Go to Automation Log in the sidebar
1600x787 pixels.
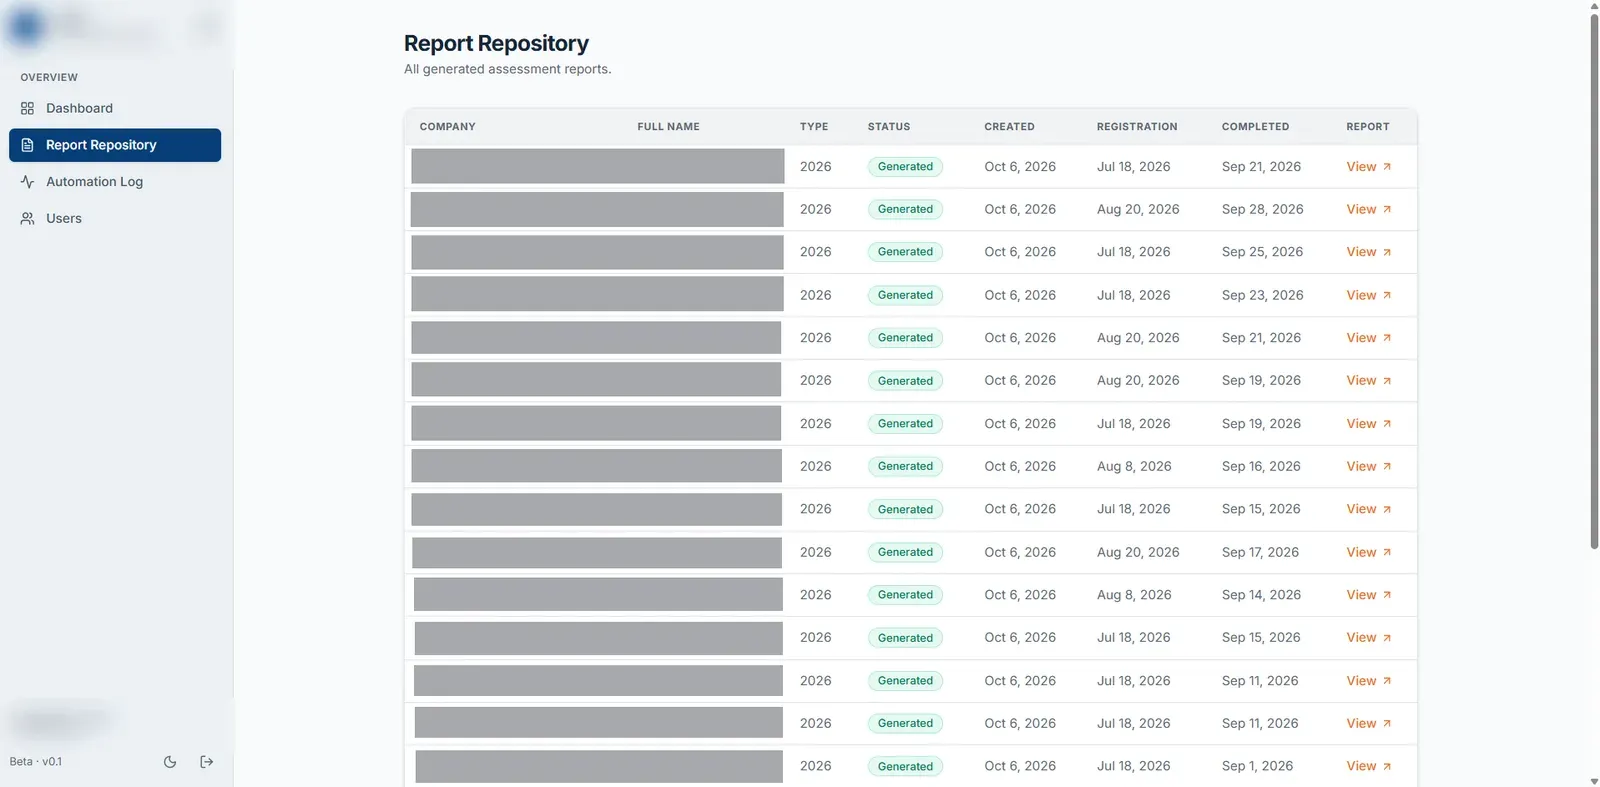[x=115, y=182]
